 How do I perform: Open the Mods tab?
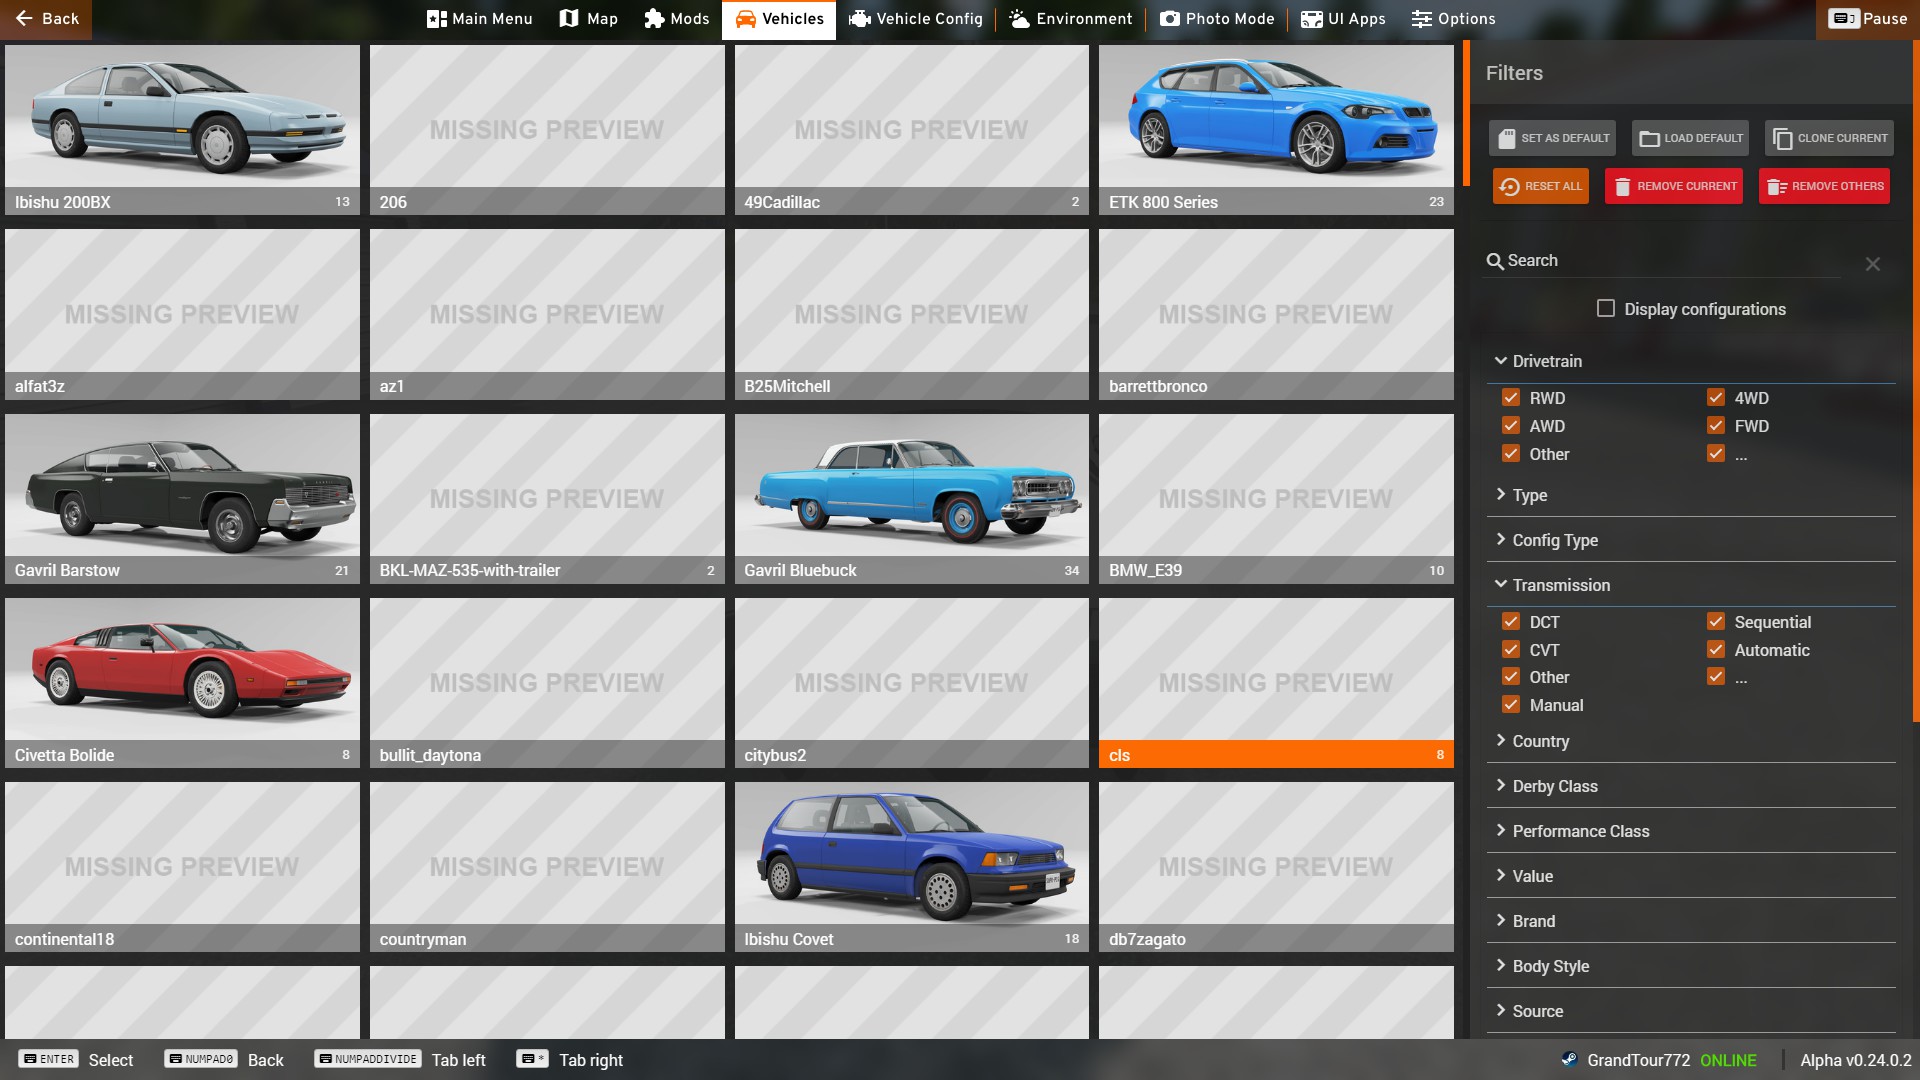click(676, 19)
